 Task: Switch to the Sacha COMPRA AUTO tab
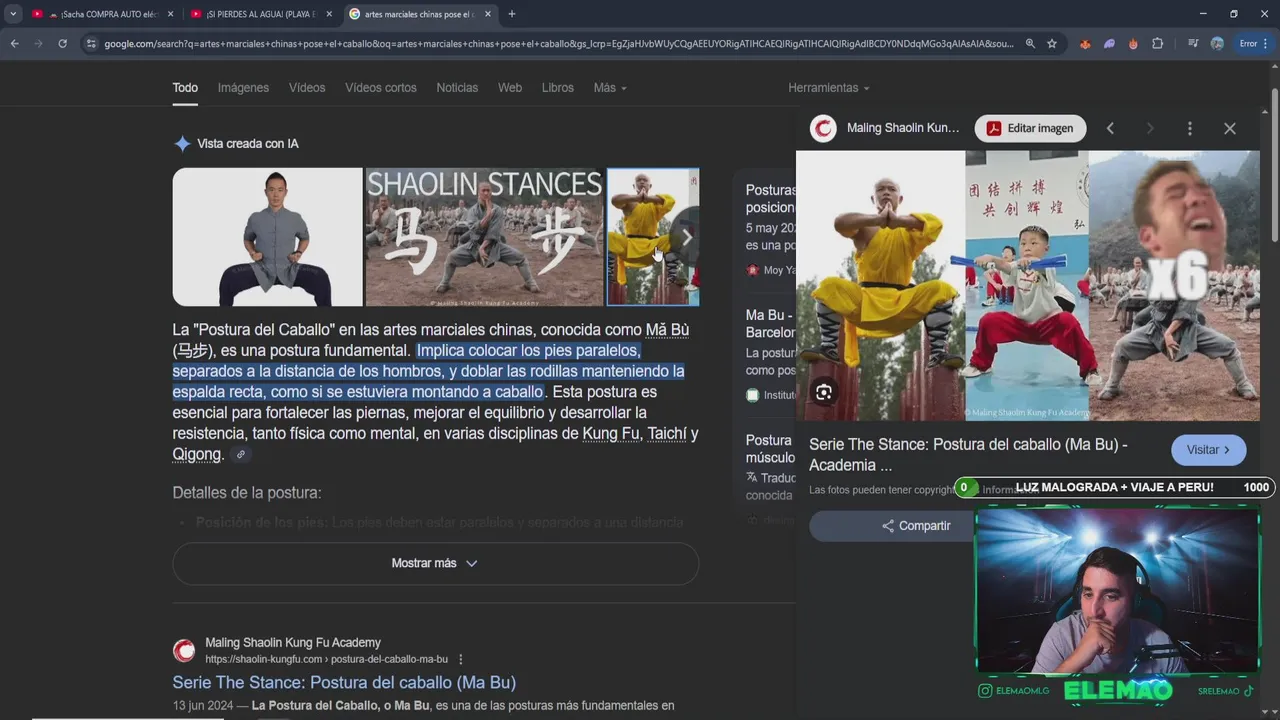click(103, 14)
